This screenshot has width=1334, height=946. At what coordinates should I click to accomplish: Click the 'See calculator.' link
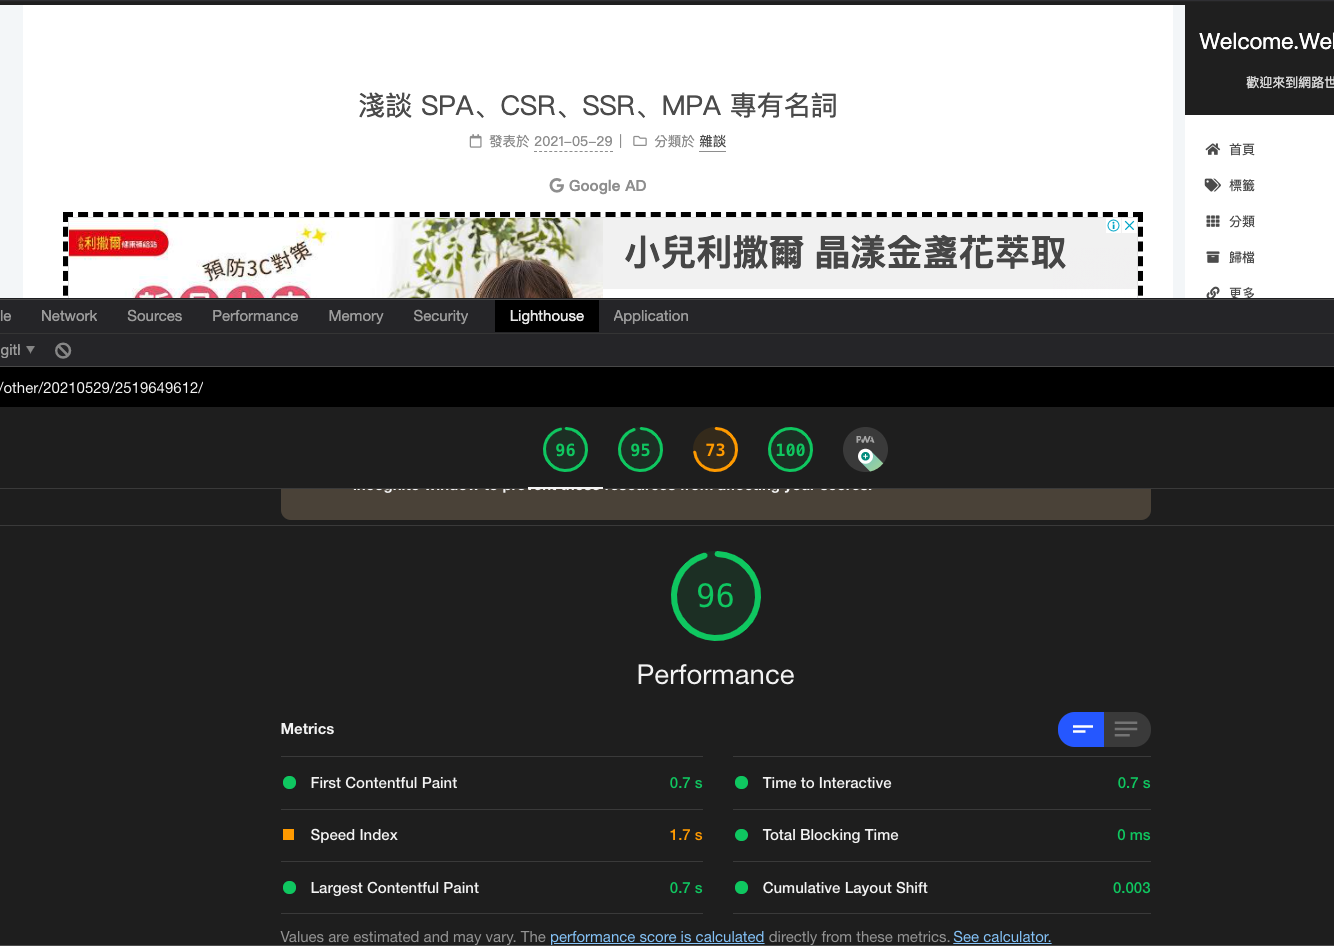(x=1002, y=937)
